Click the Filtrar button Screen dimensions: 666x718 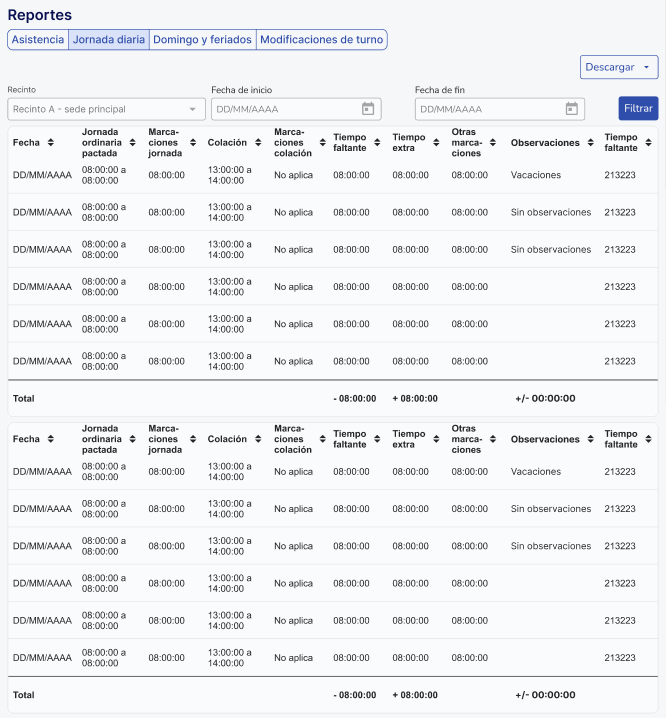coord(638,108)
